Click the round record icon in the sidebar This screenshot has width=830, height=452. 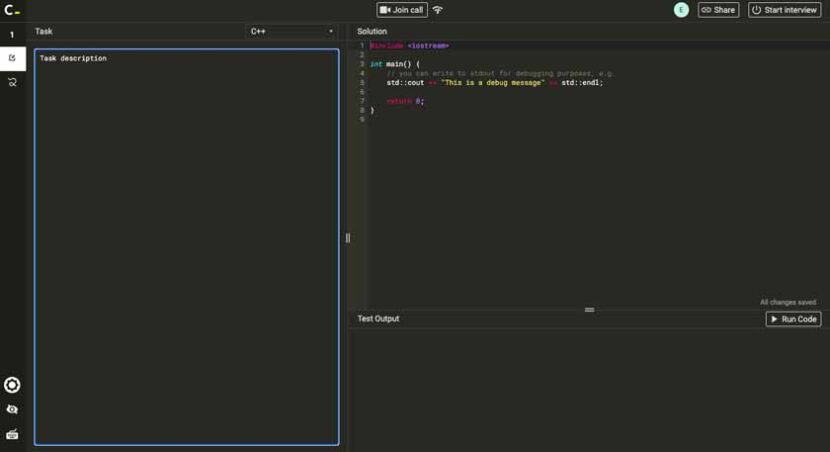pyautogui.click(x=12, y=385)
